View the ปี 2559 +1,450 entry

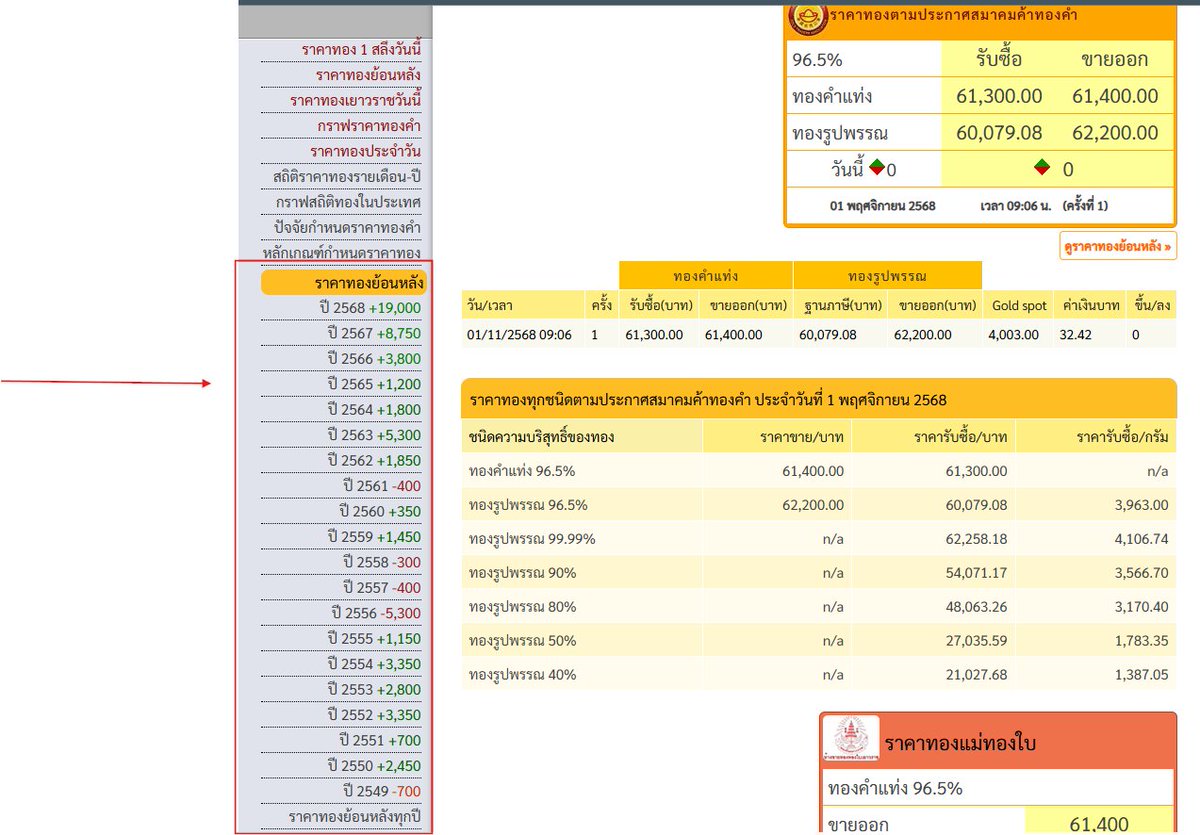(374, 537)
